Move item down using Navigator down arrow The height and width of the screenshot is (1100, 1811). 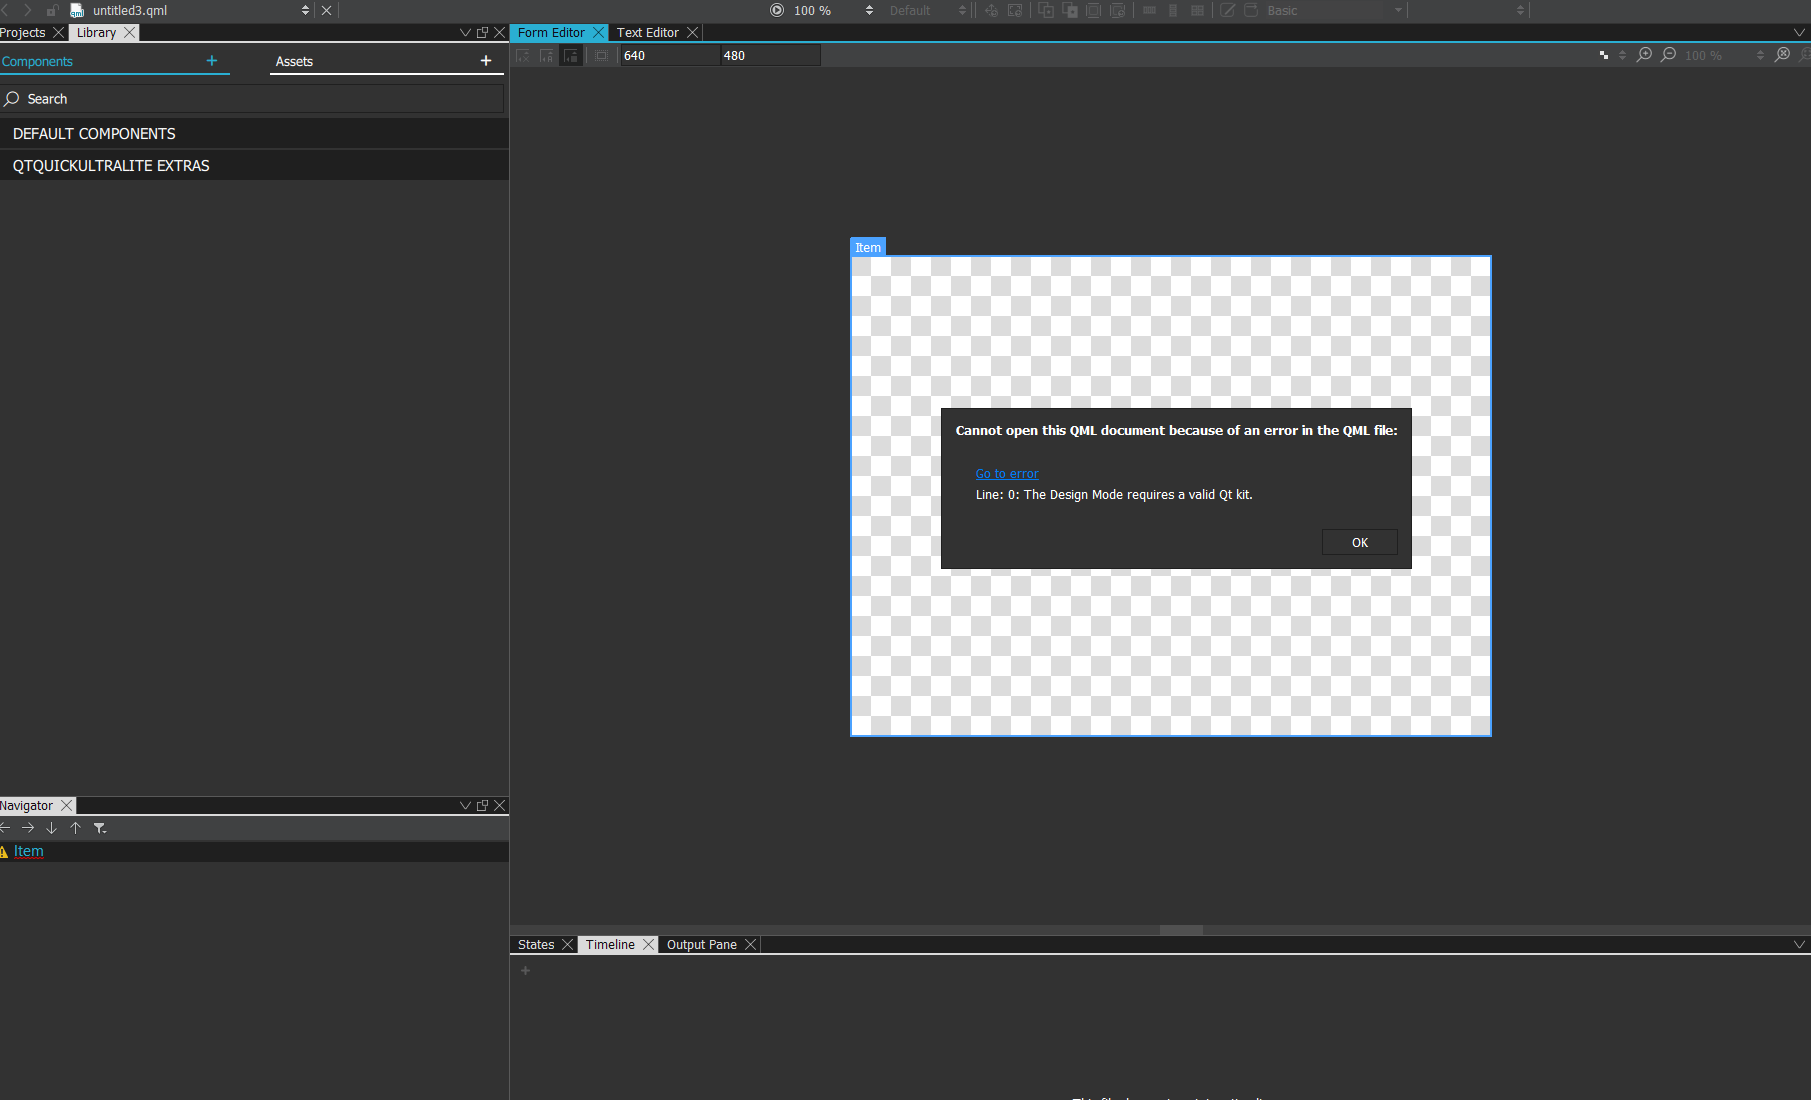[51, 828]
